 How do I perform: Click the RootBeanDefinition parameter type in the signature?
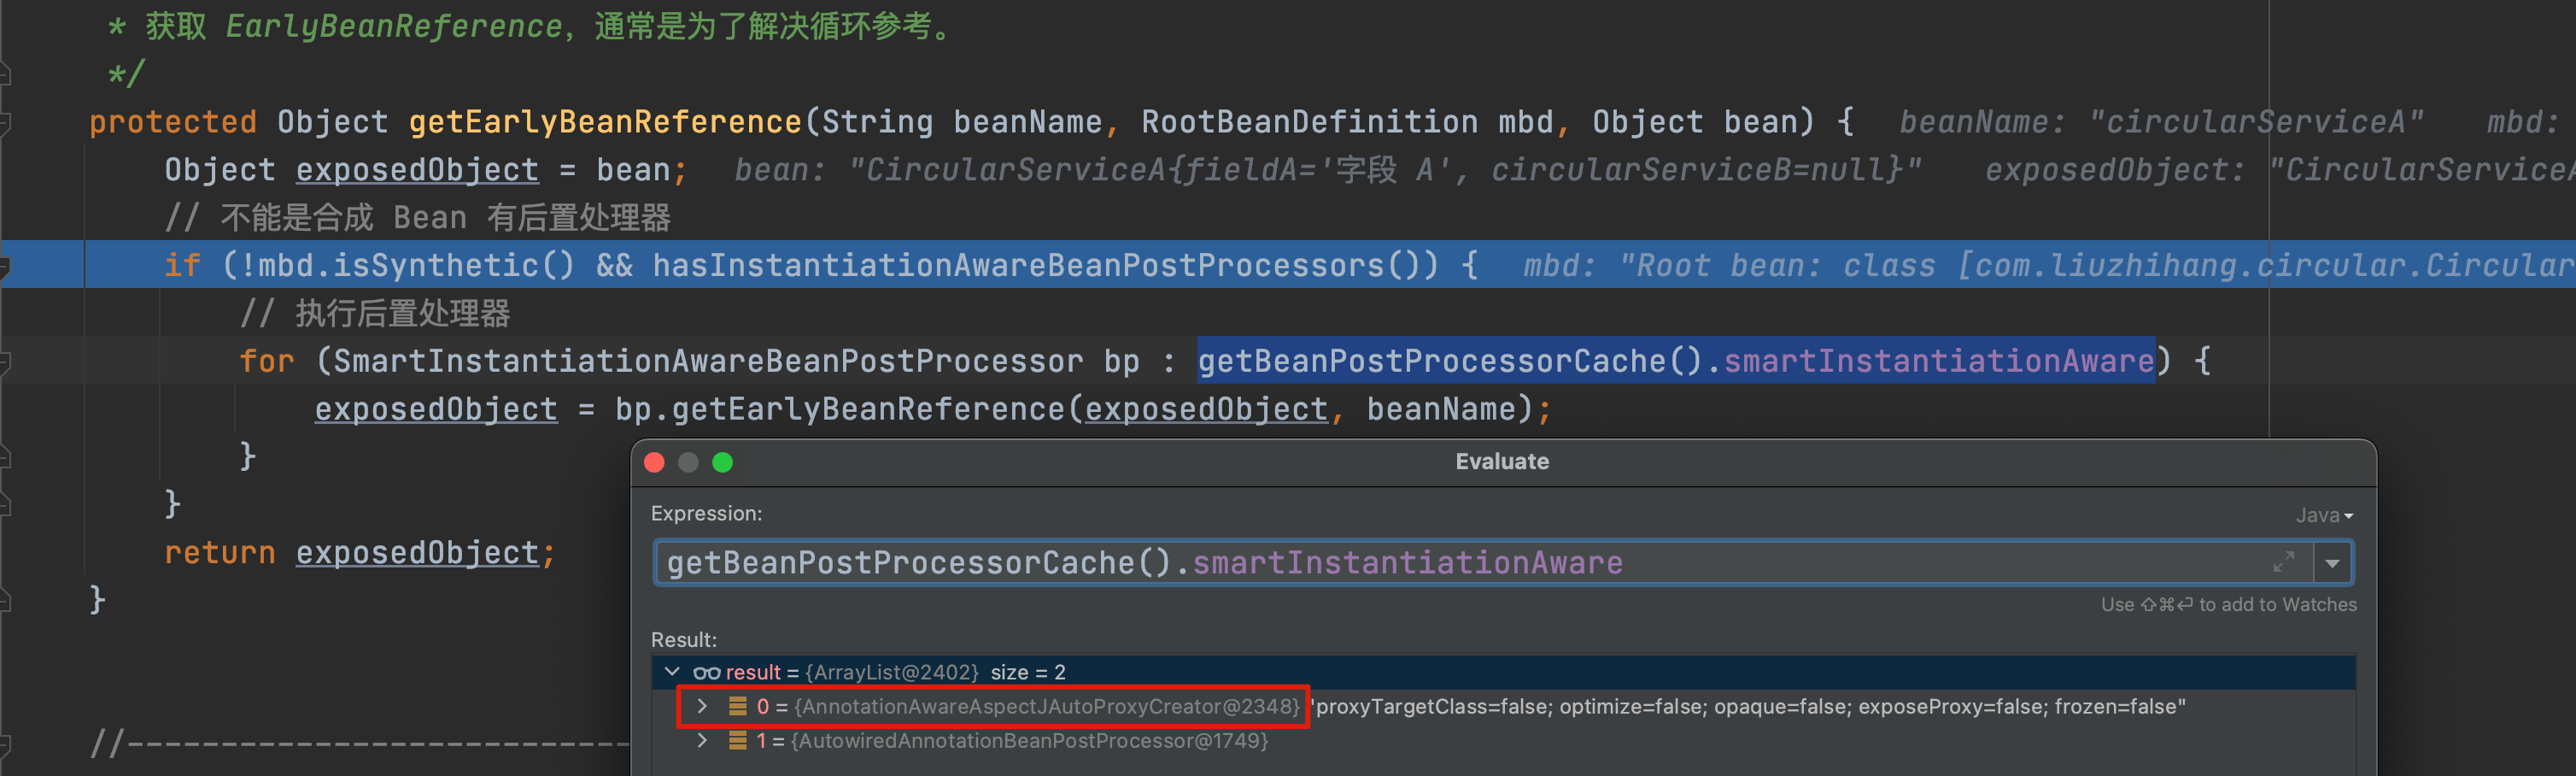[x=1309, y=122]
